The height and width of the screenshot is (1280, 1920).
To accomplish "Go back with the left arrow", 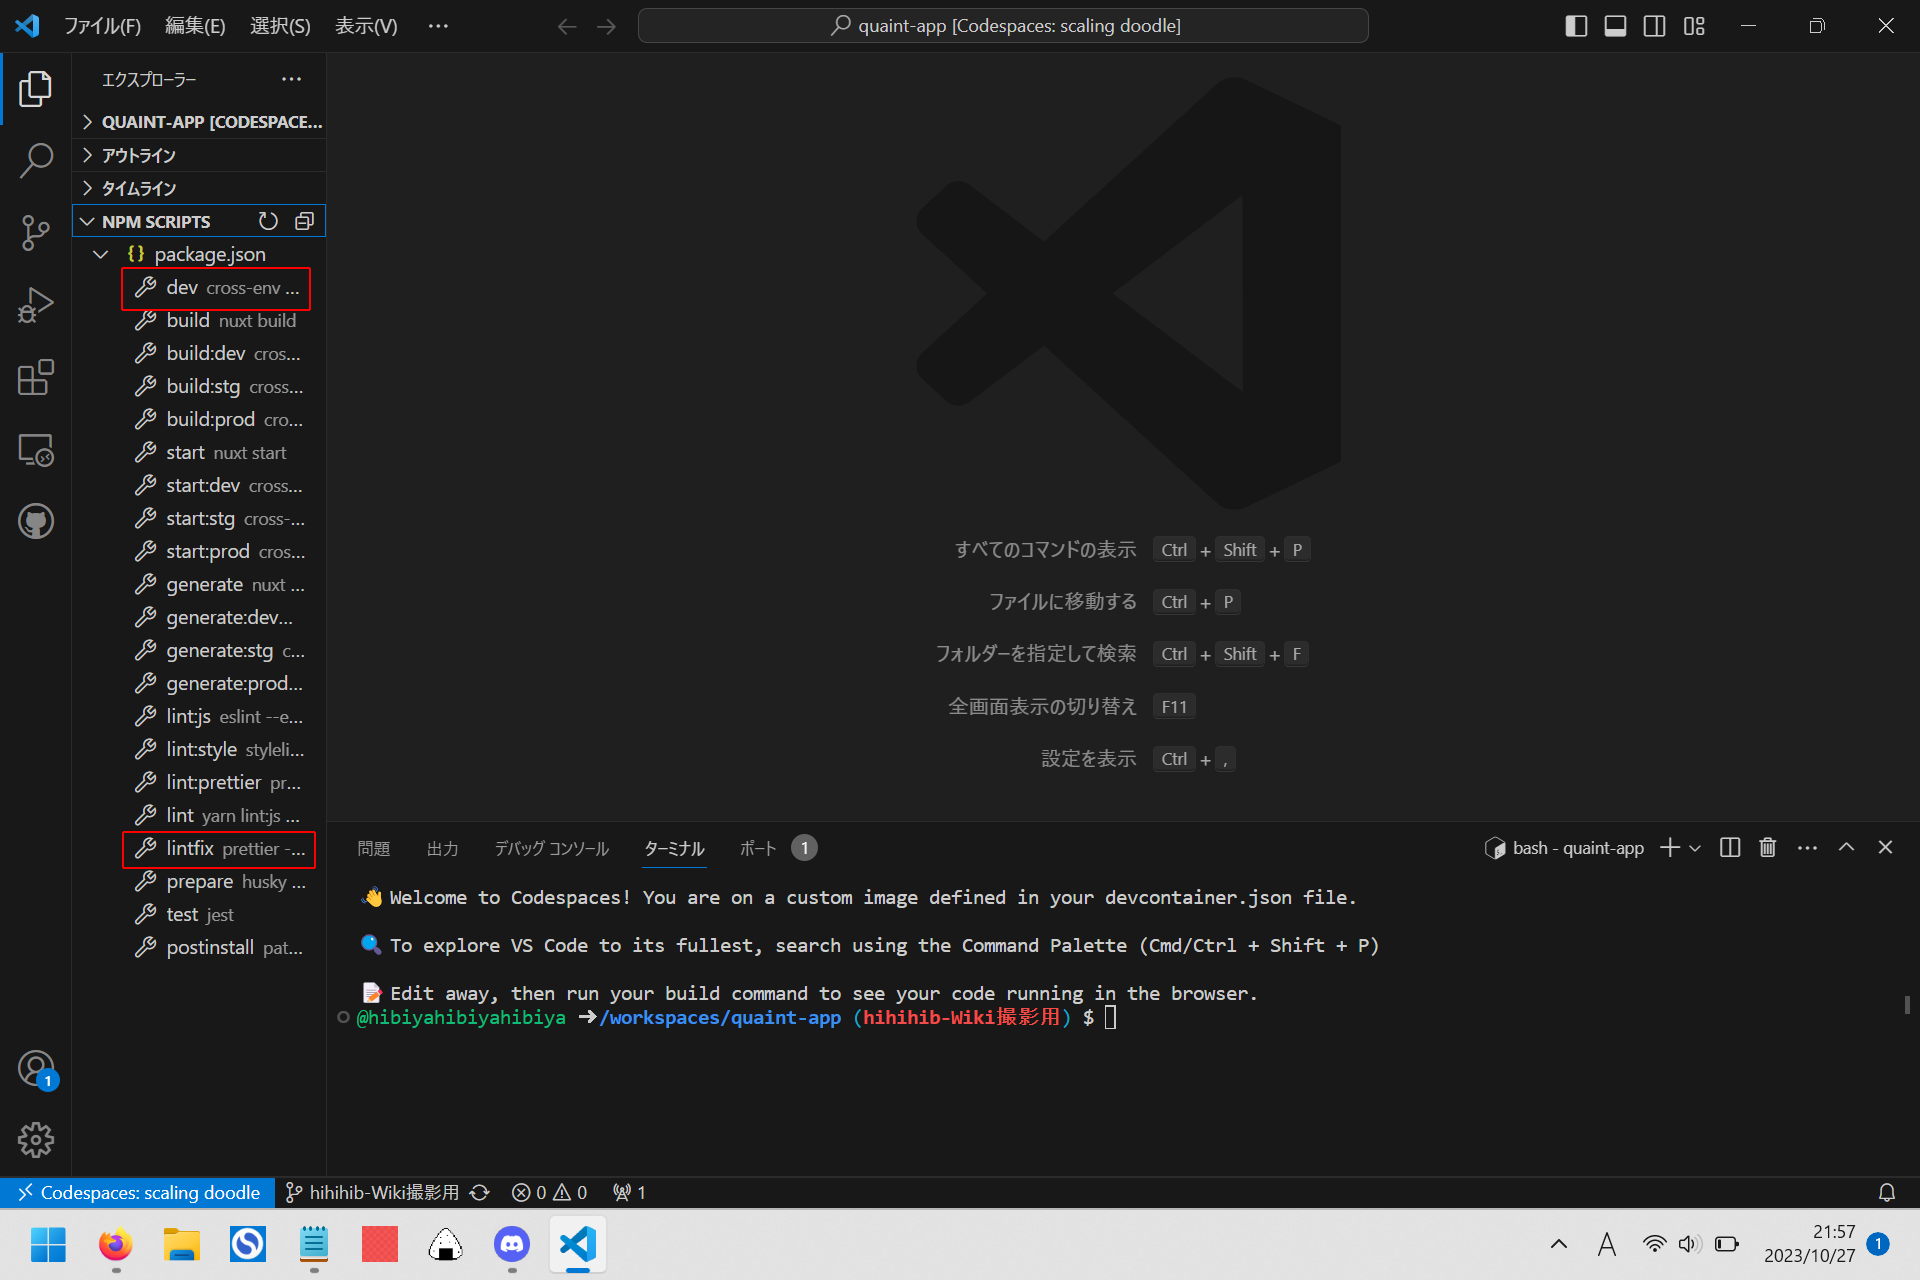I will (x=567, y=26).
